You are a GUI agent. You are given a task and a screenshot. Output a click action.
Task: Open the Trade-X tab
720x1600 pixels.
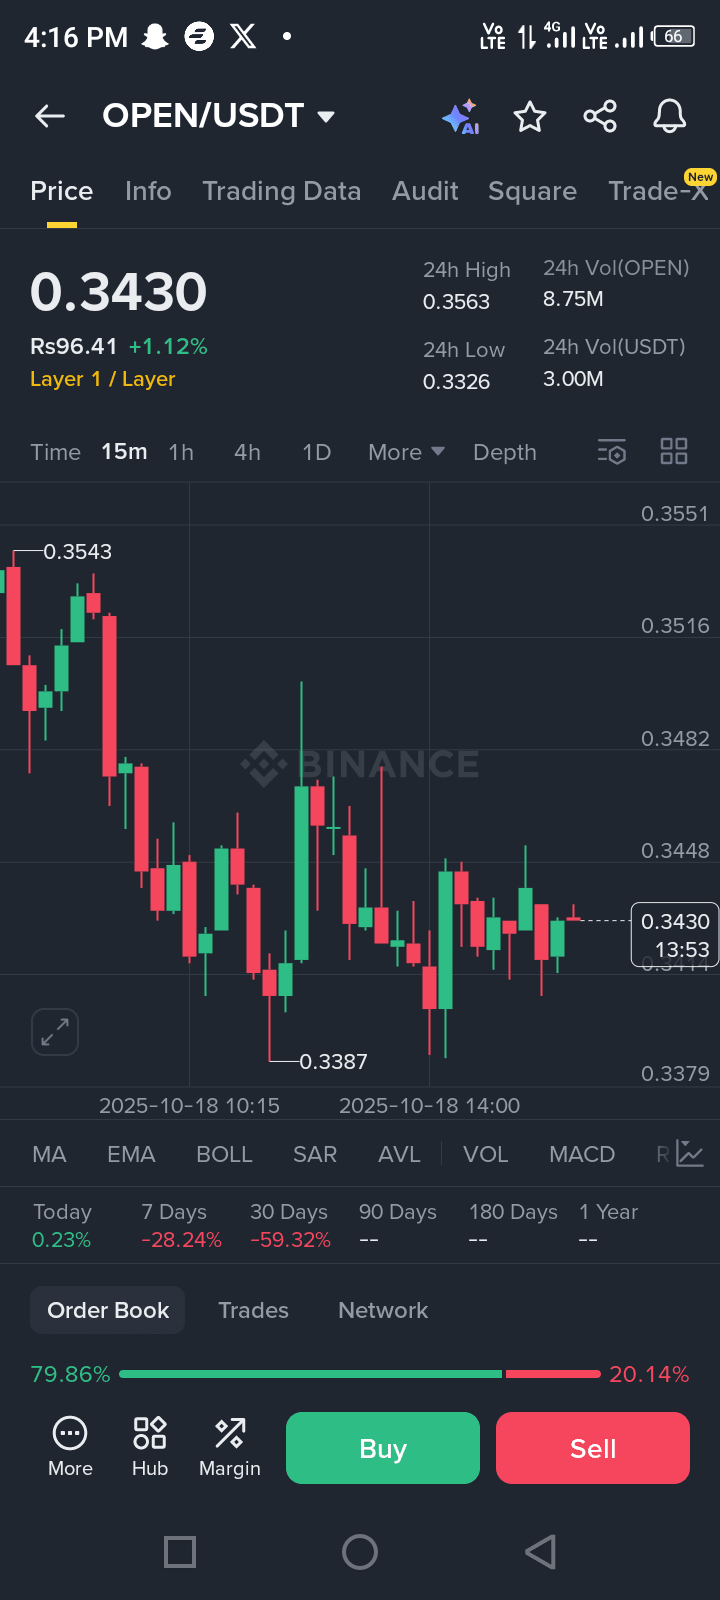tap(660, 190)
